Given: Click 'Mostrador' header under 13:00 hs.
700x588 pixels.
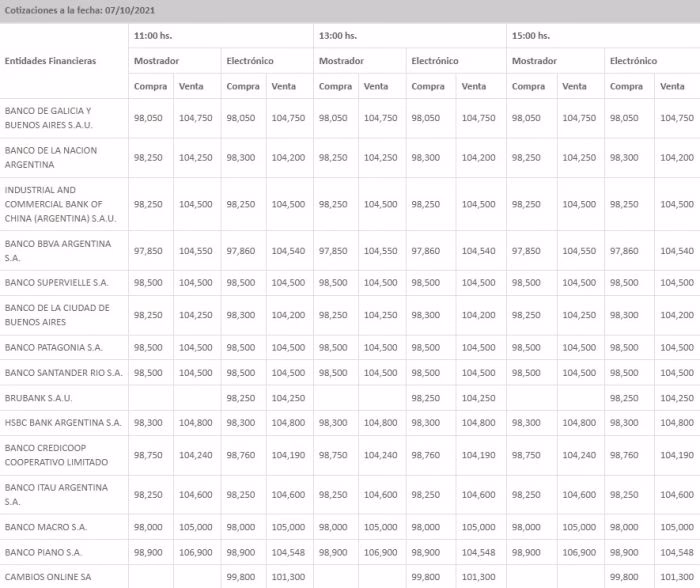Looking at the screenshot, I should (341, 61).
